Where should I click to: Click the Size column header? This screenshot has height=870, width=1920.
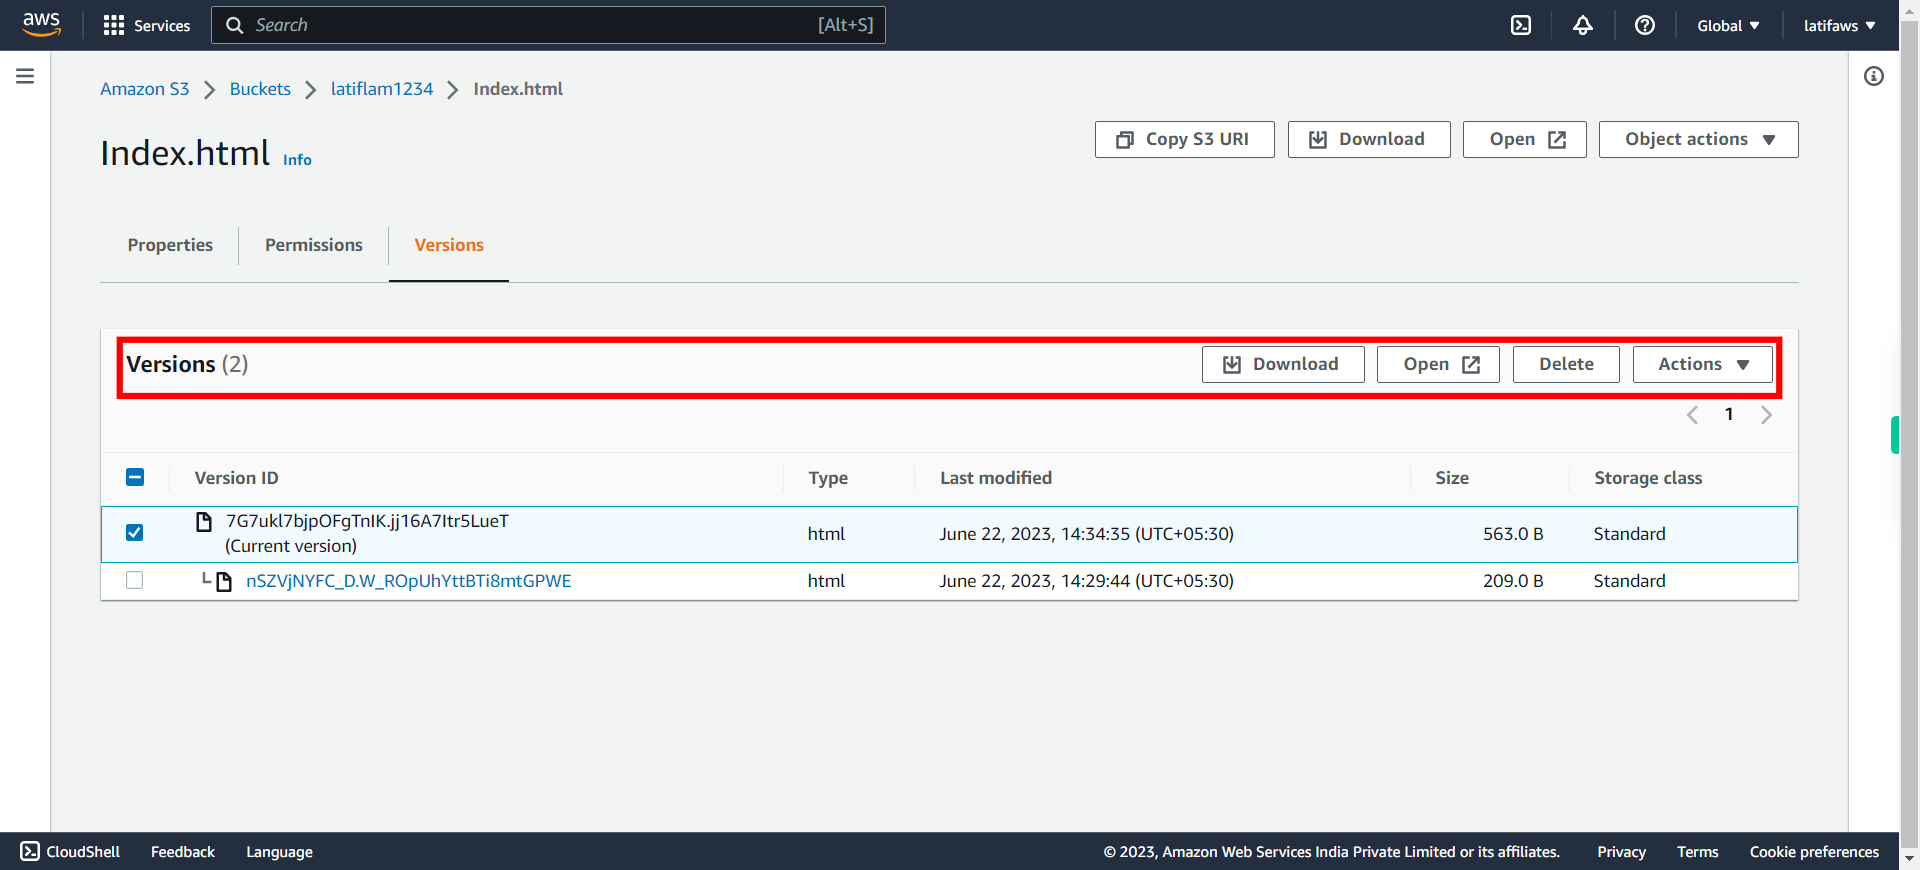pyautogui.click(x=1452, y=478)
